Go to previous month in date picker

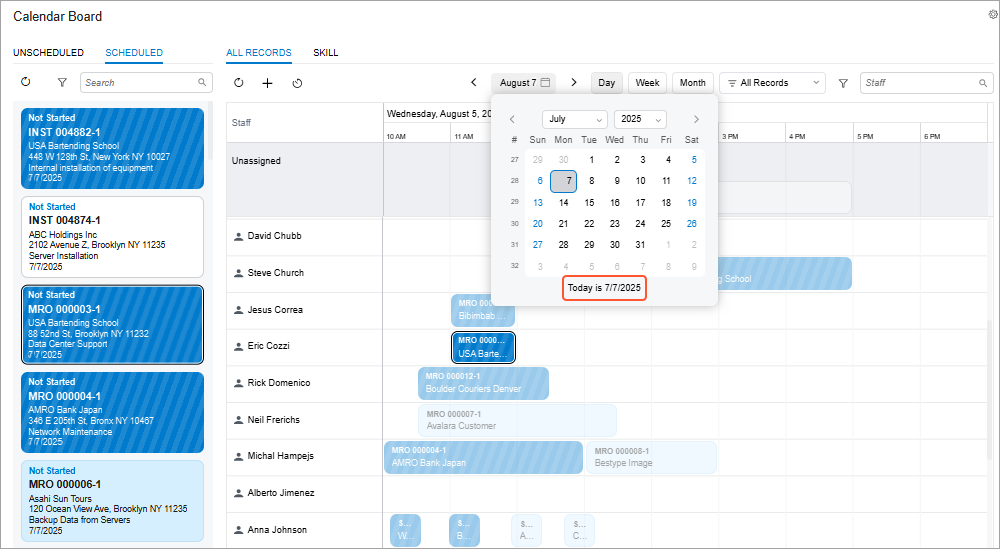512,119
